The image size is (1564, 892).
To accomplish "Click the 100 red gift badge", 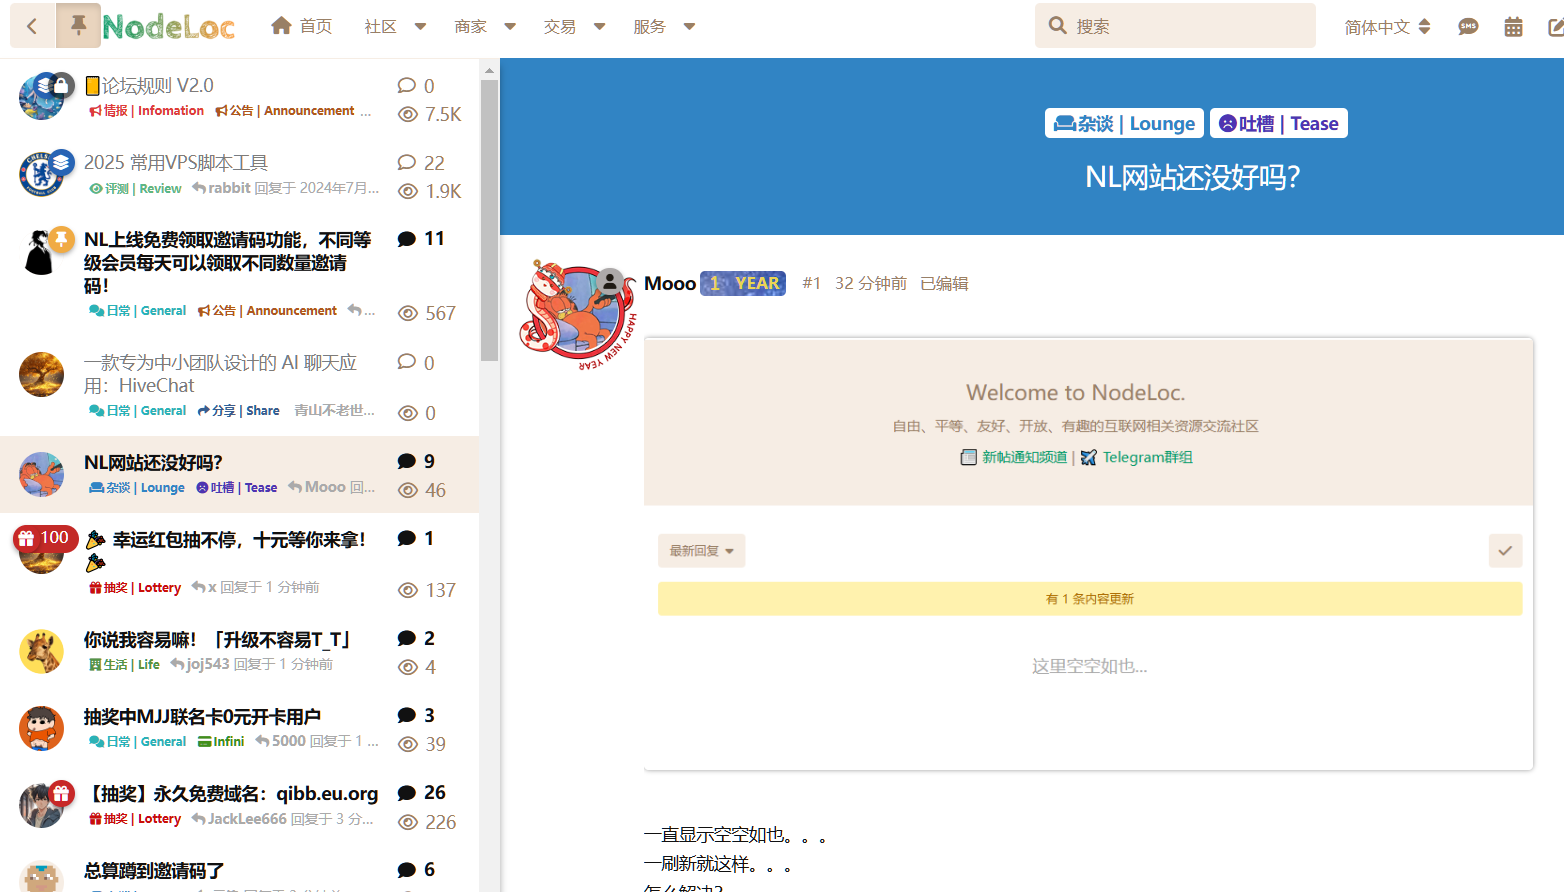I will pos(44,538).
